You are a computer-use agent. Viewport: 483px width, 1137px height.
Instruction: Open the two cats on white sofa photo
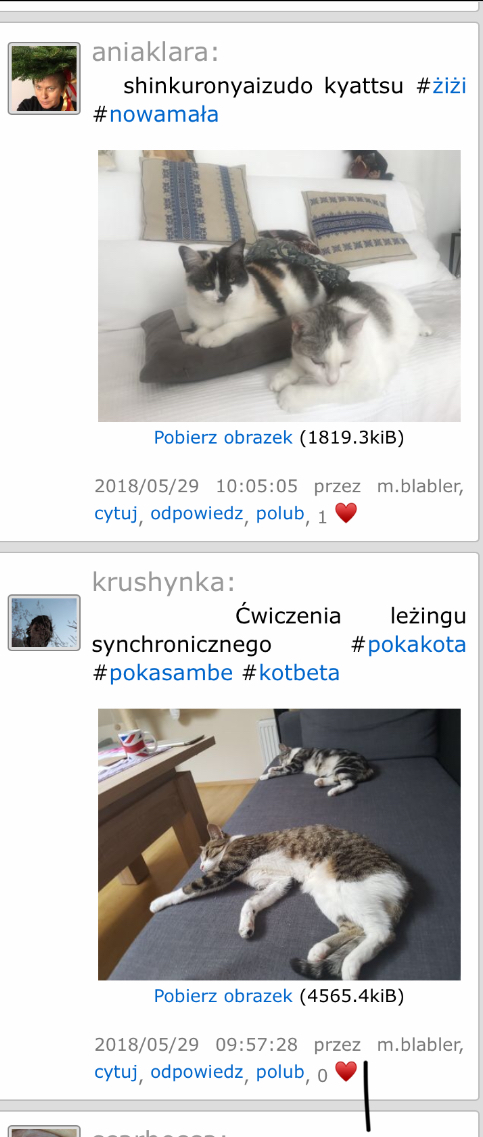pyautogui.click(x=279, y=286)
